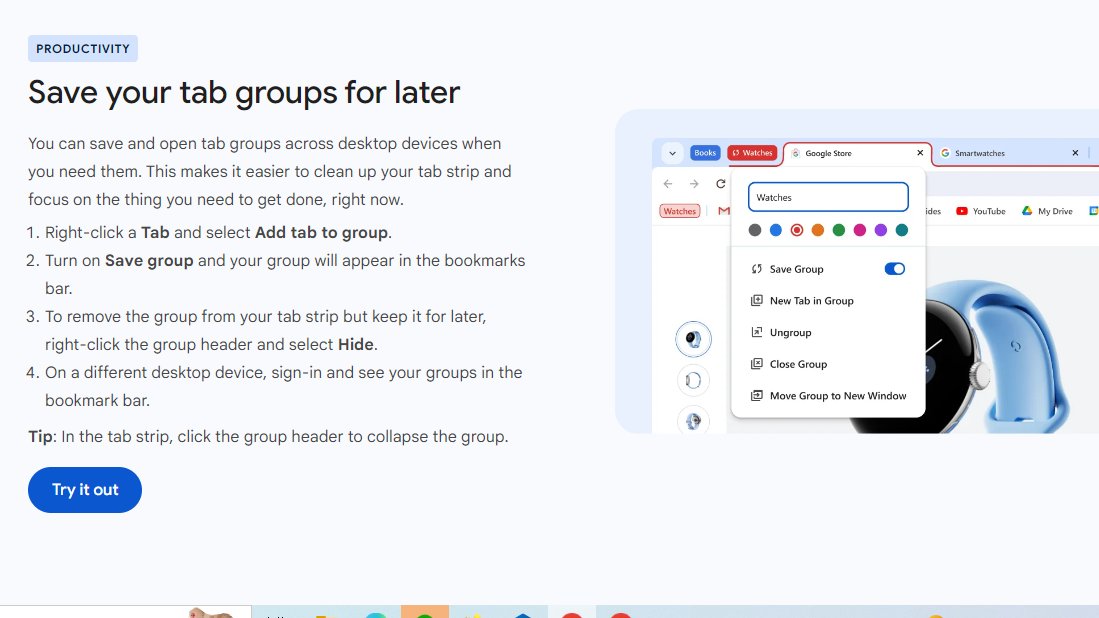Click the My Drive bookmark icon
The image size is (1099, 618).
(x=1026, y=211)
